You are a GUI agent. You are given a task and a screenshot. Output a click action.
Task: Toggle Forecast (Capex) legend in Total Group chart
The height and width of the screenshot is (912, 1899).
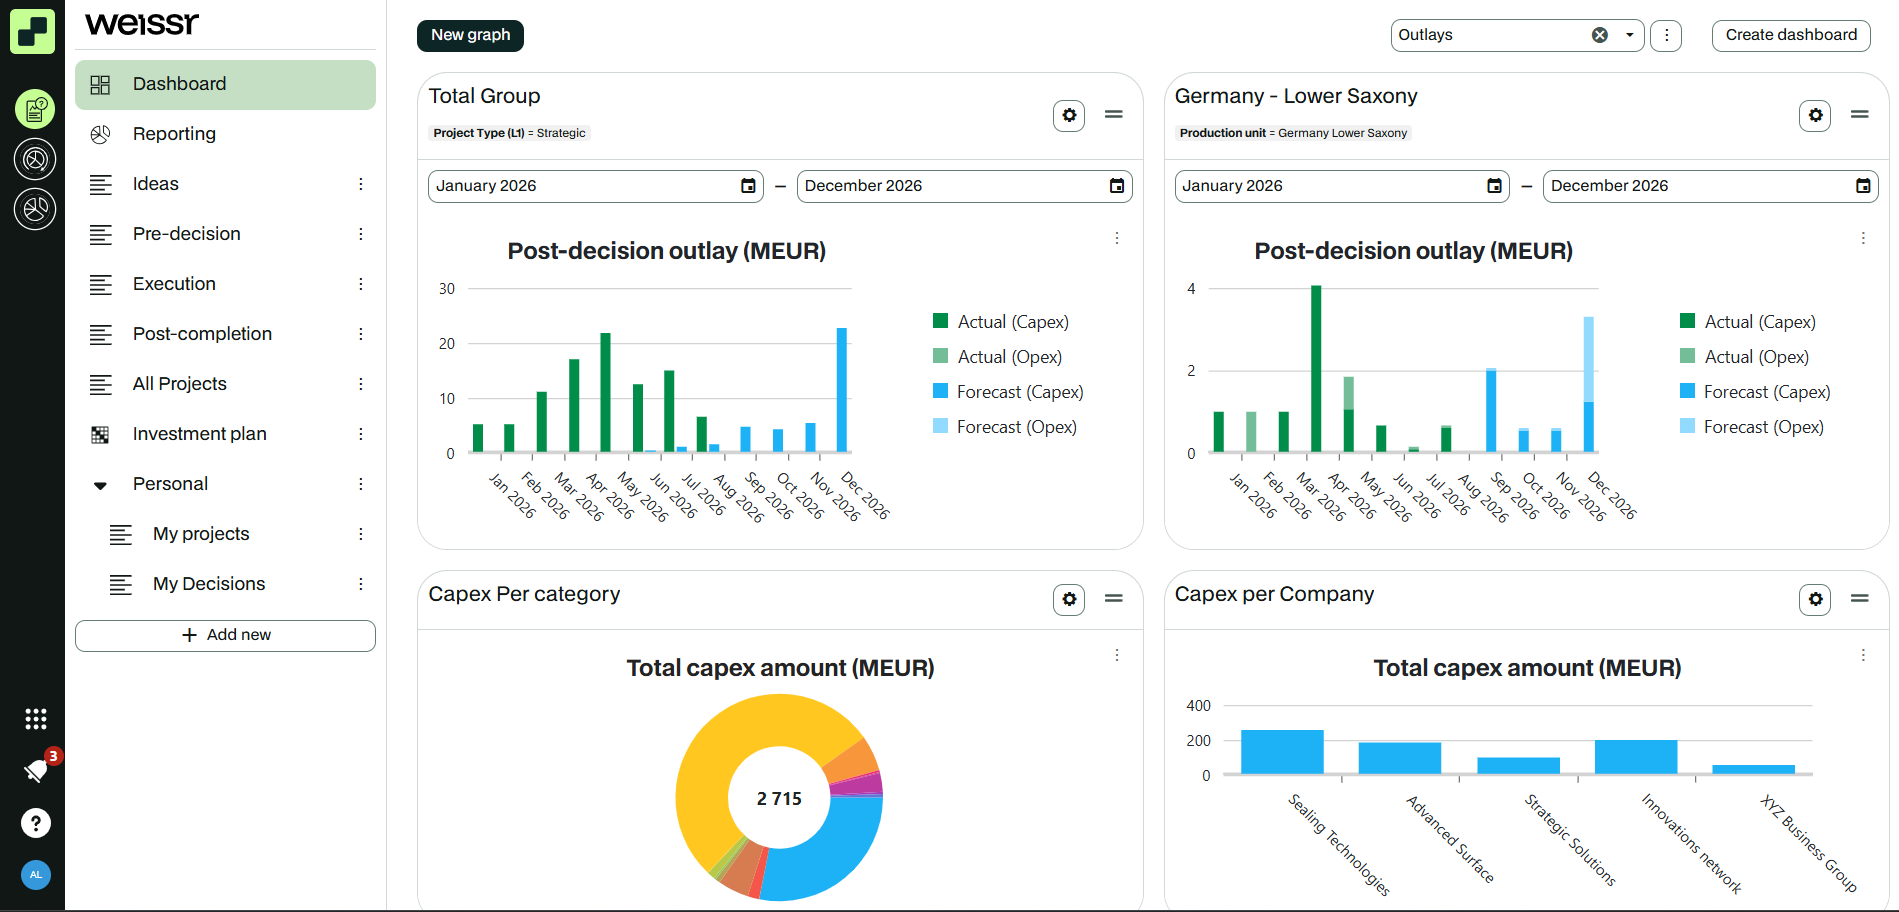click(1008, 392)
